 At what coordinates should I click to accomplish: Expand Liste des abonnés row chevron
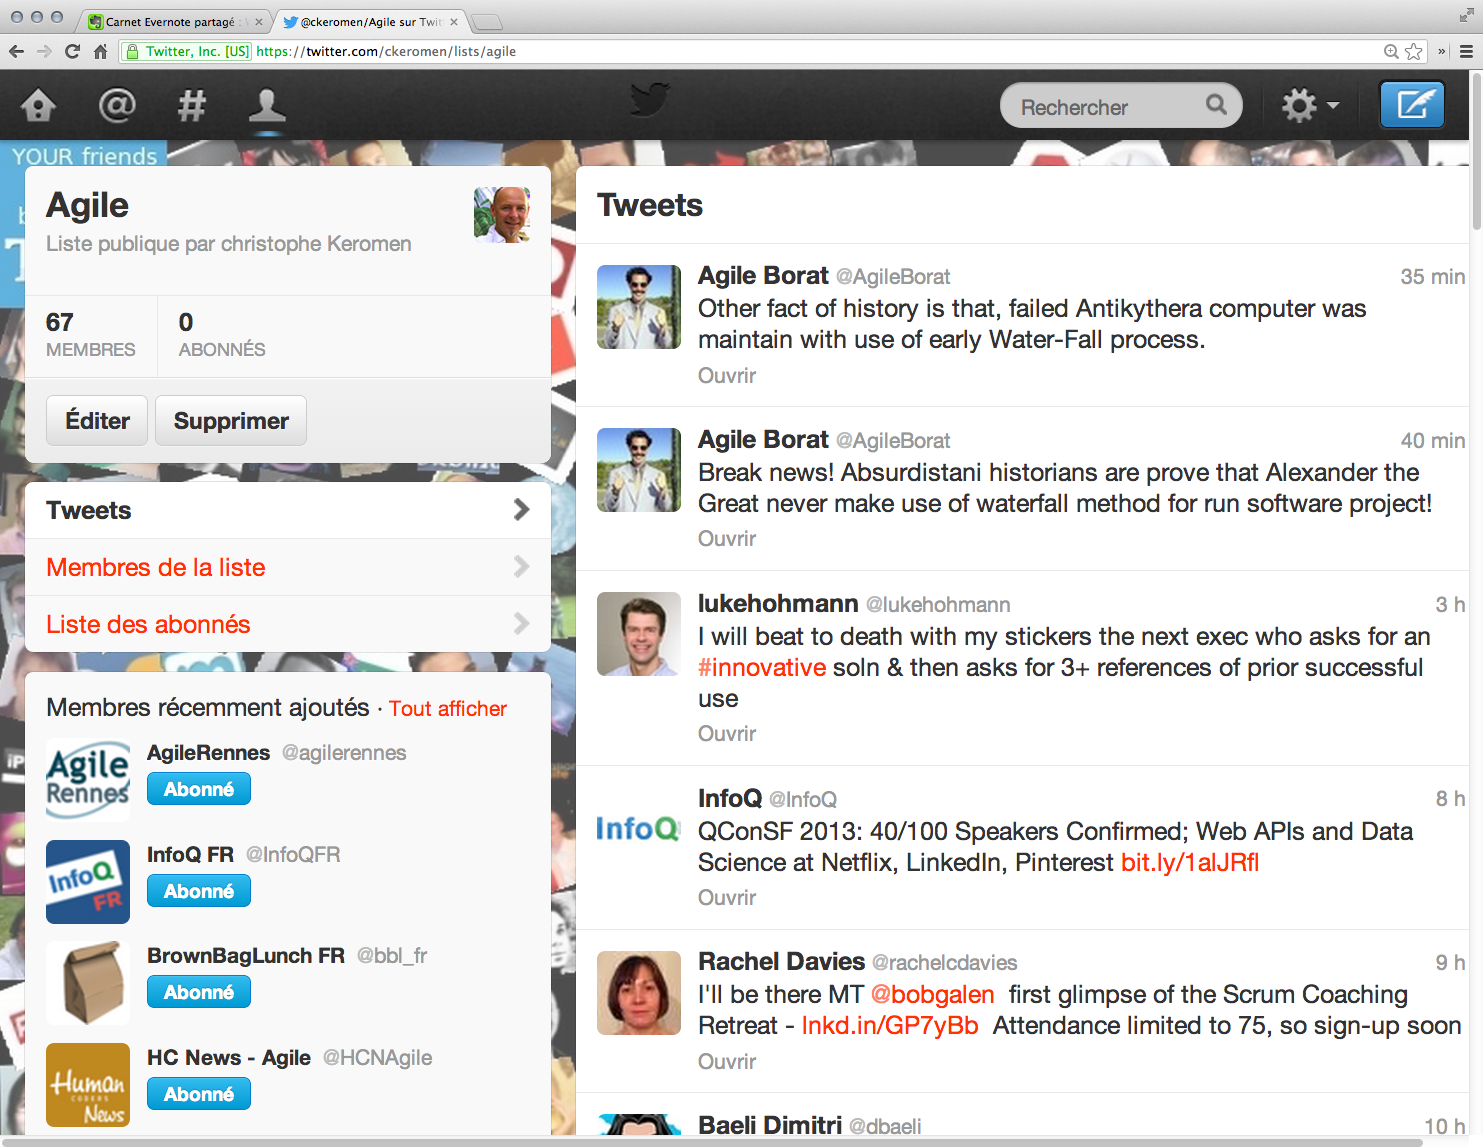(x=520, y=624)
